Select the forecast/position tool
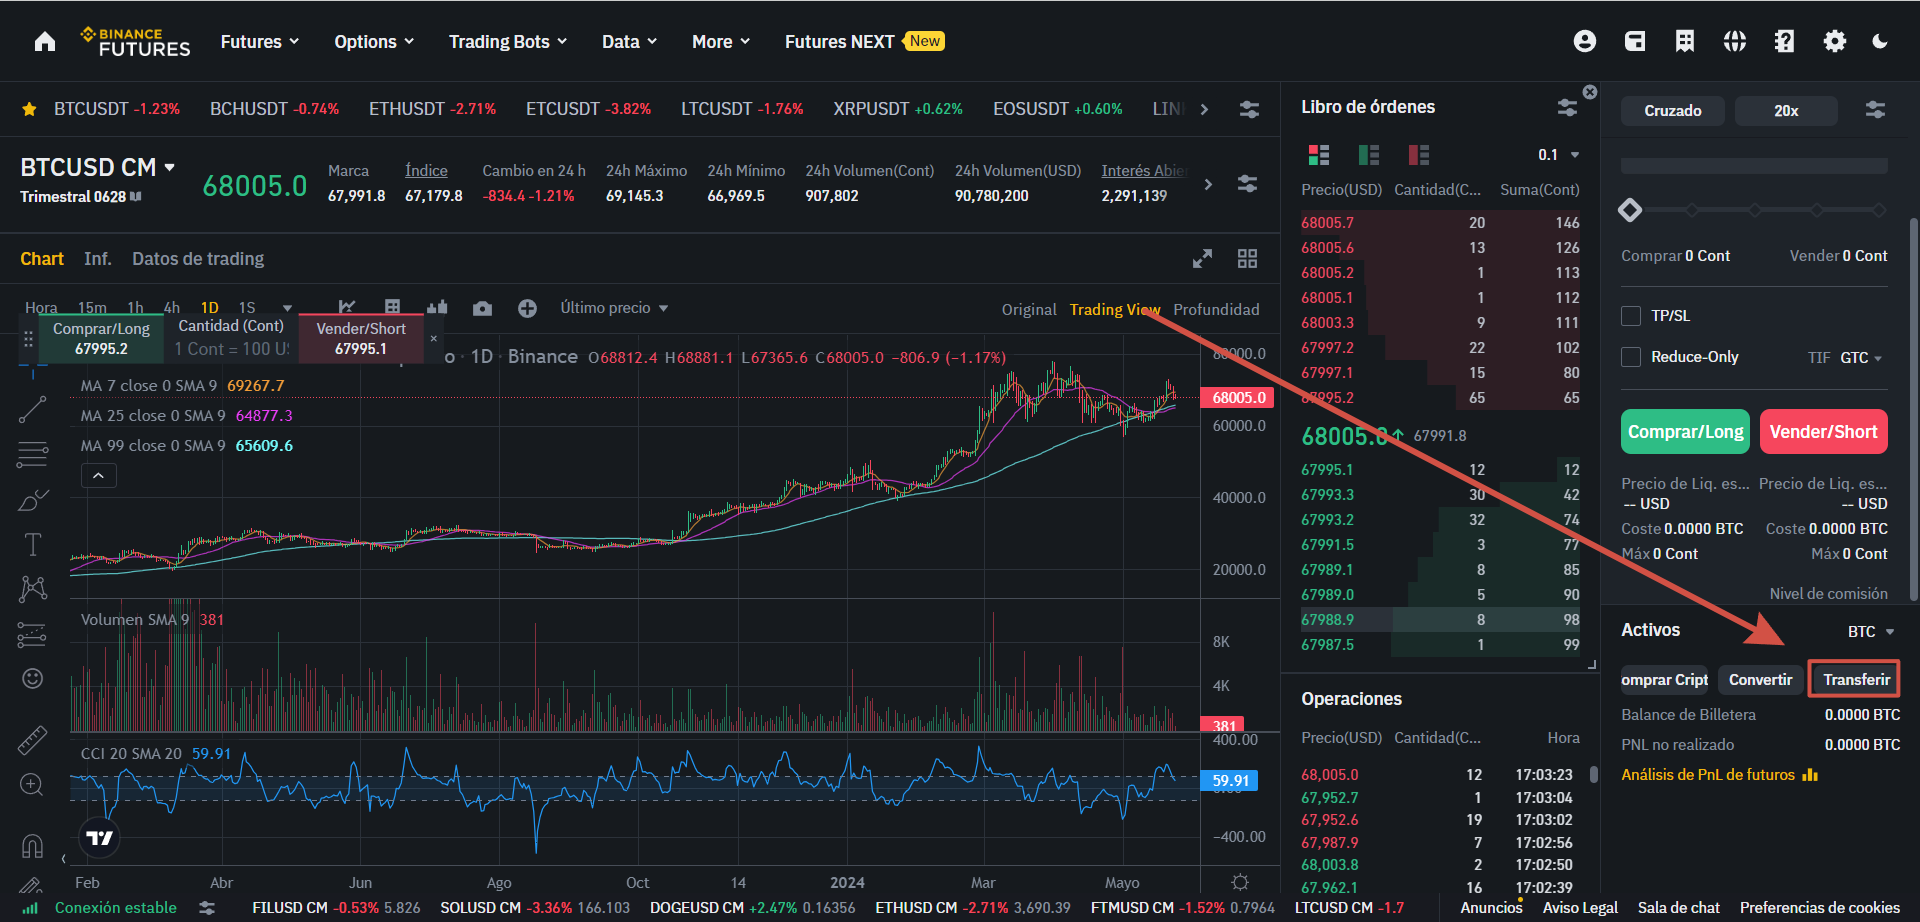Viewport: 1920px width, 922px height. (33, 634)
